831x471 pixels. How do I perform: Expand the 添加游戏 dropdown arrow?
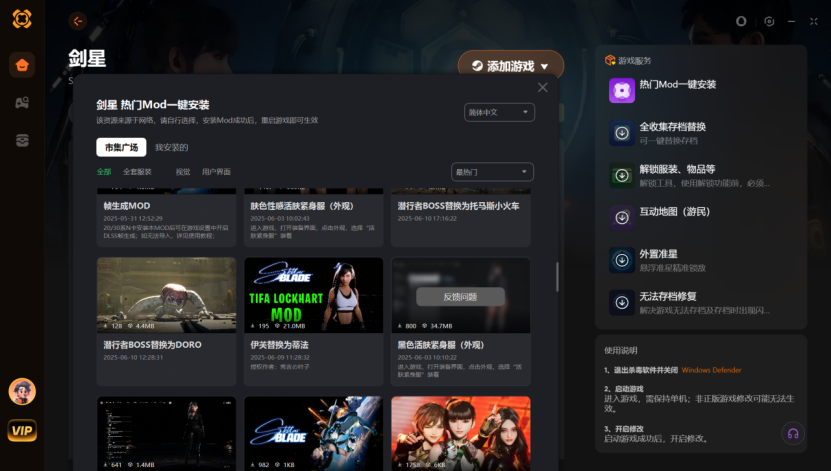pyautogui.click(x=544, y=67)
